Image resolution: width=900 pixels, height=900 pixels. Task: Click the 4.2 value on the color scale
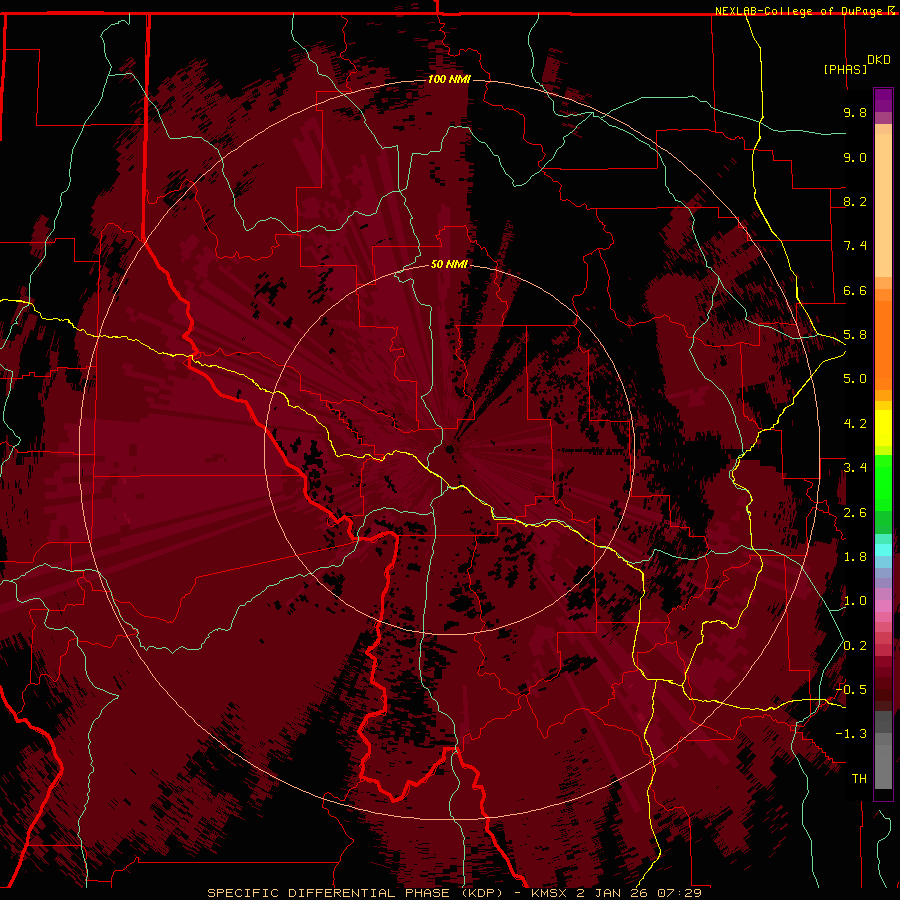[x=855, y=424]
